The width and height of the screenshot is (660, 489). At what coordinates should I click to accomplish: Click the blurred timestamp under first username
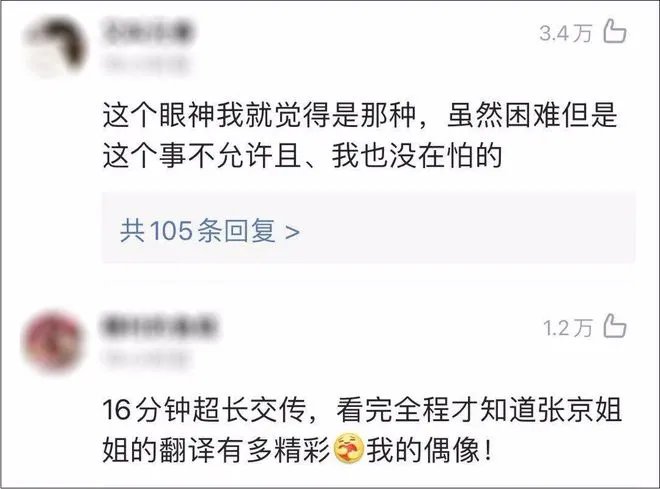click(146, 65)
